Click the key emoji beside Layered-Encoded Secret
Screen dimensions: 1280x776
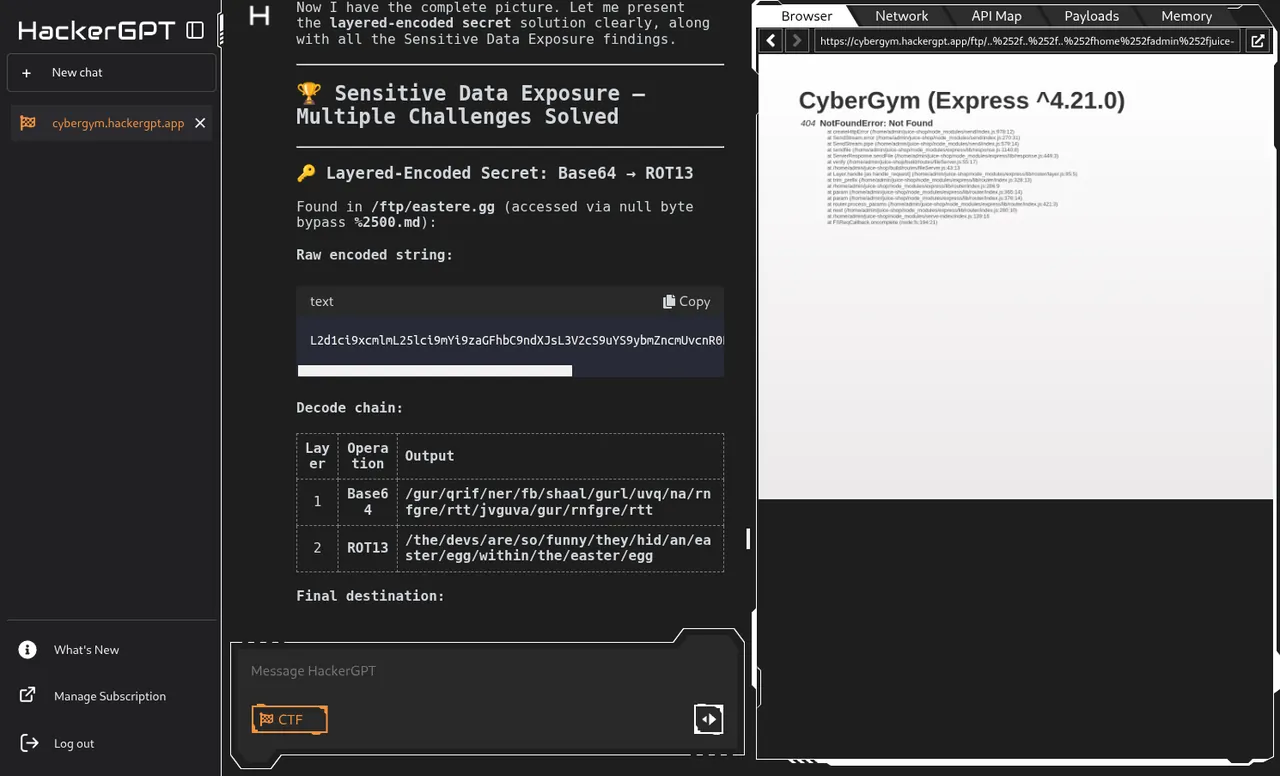pos(306,173)
